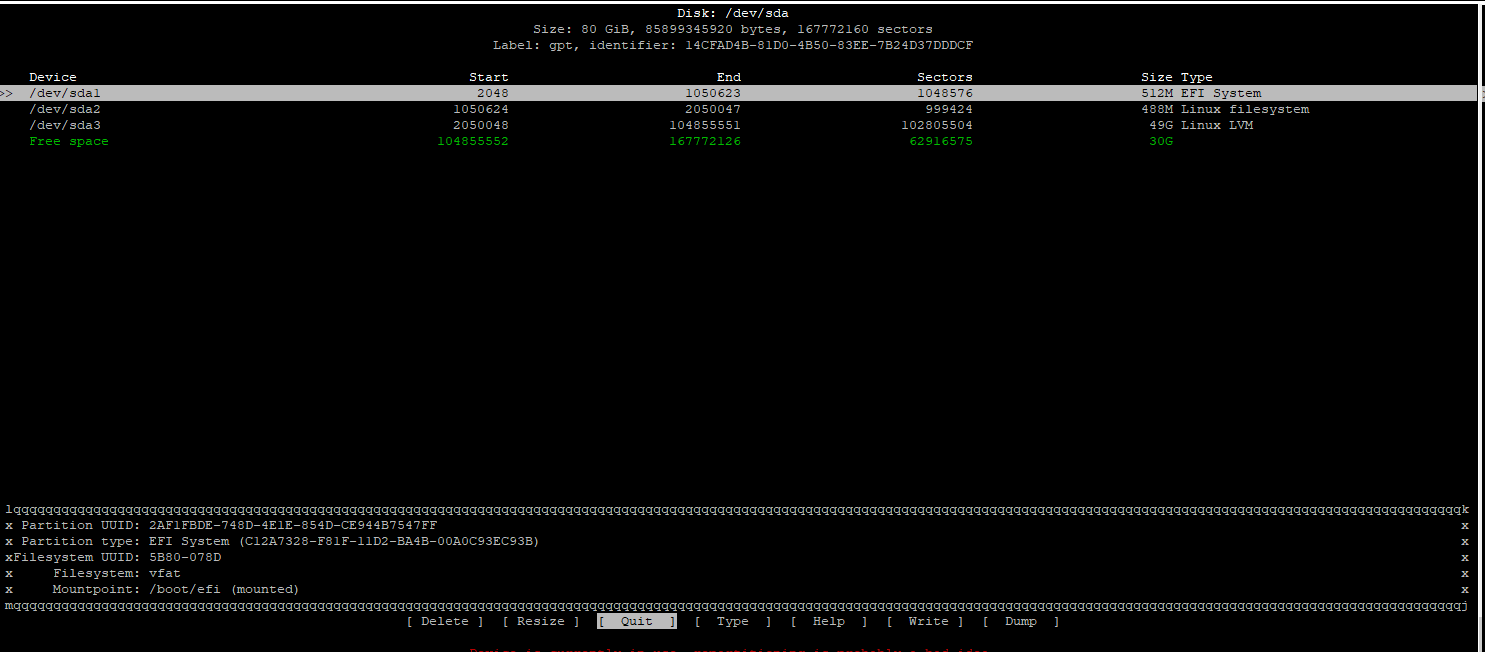The width and height of the screenshot is (1485, 652).
Task: Click the Size Type column header
Action: pyautogui.click(x=1177, y=76)
